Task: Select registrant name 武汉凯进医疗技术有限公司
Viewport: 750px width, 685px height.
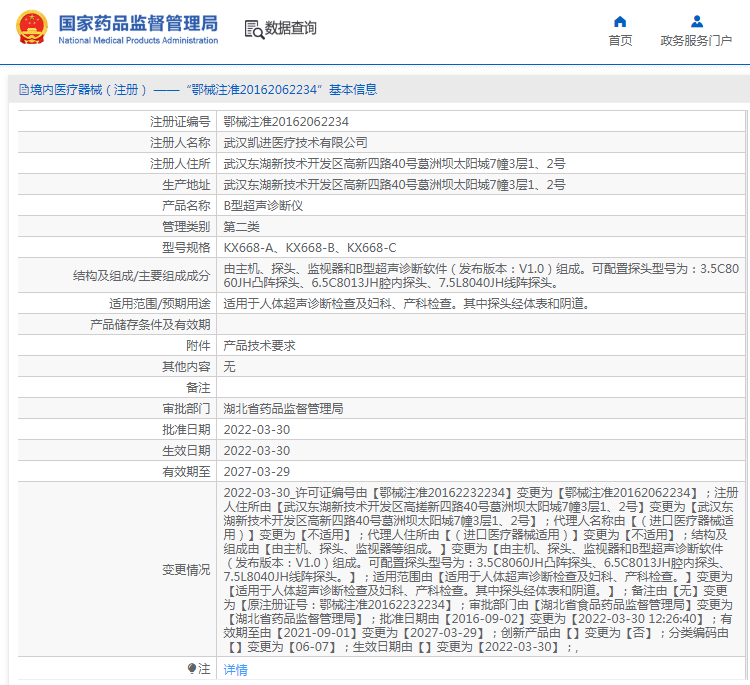Action: (295, 143)
